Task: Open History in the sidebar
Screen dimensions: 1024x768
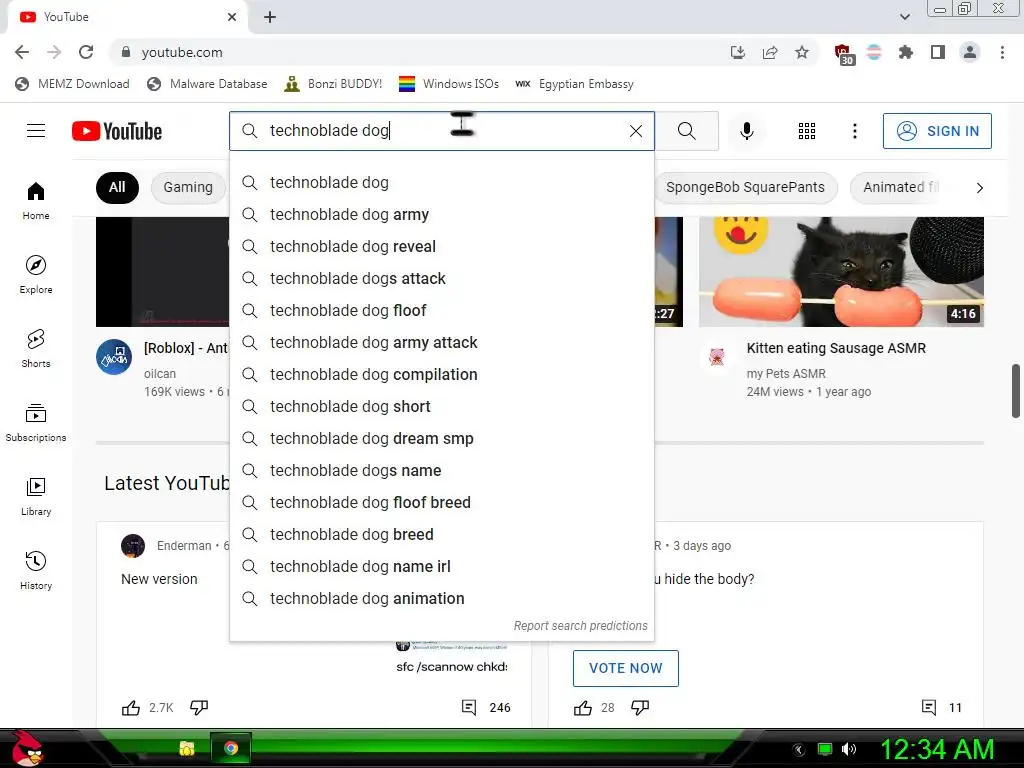Action: click(x=36, y=571)
